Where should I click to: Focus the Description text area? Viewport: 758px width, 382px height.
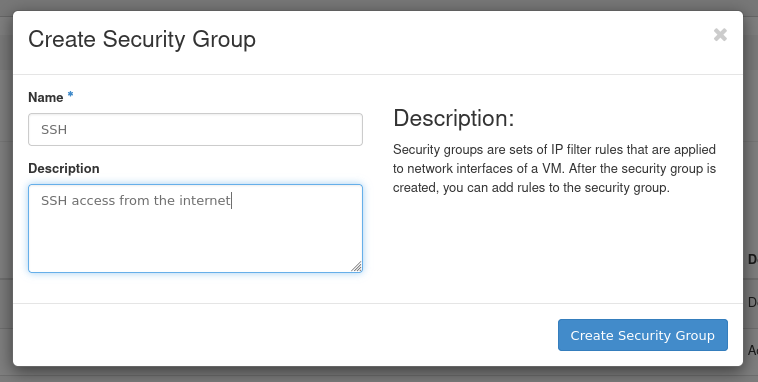tap(195, 228)
